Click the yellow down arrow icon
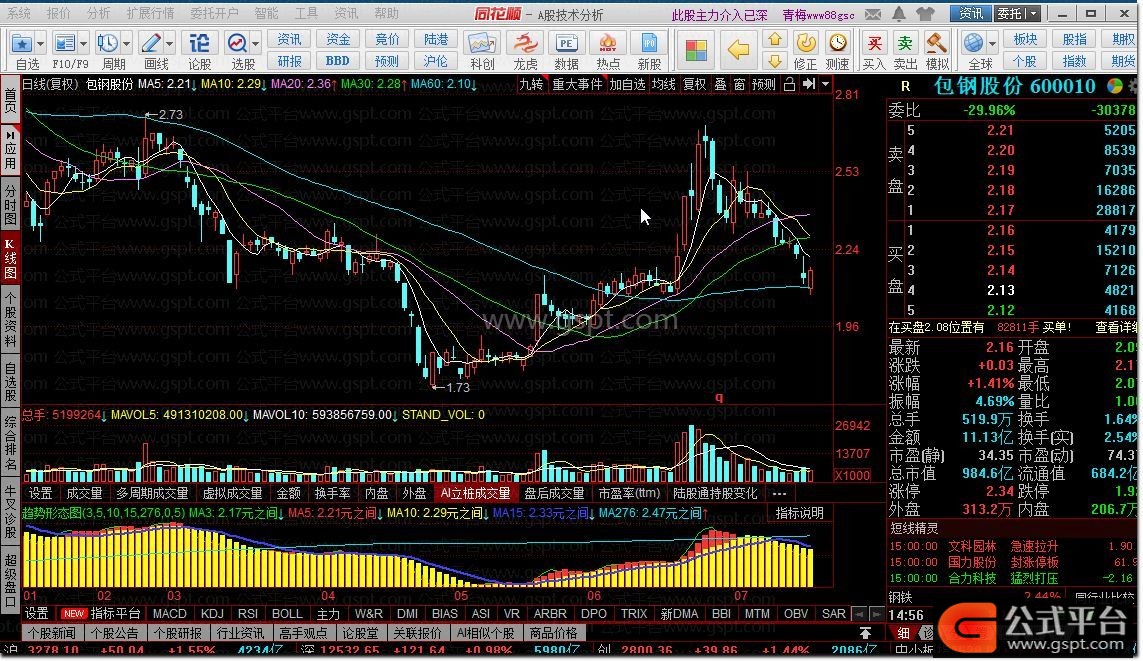The width and height of the screenshot is (1143, 661). (x=775, y=60)
